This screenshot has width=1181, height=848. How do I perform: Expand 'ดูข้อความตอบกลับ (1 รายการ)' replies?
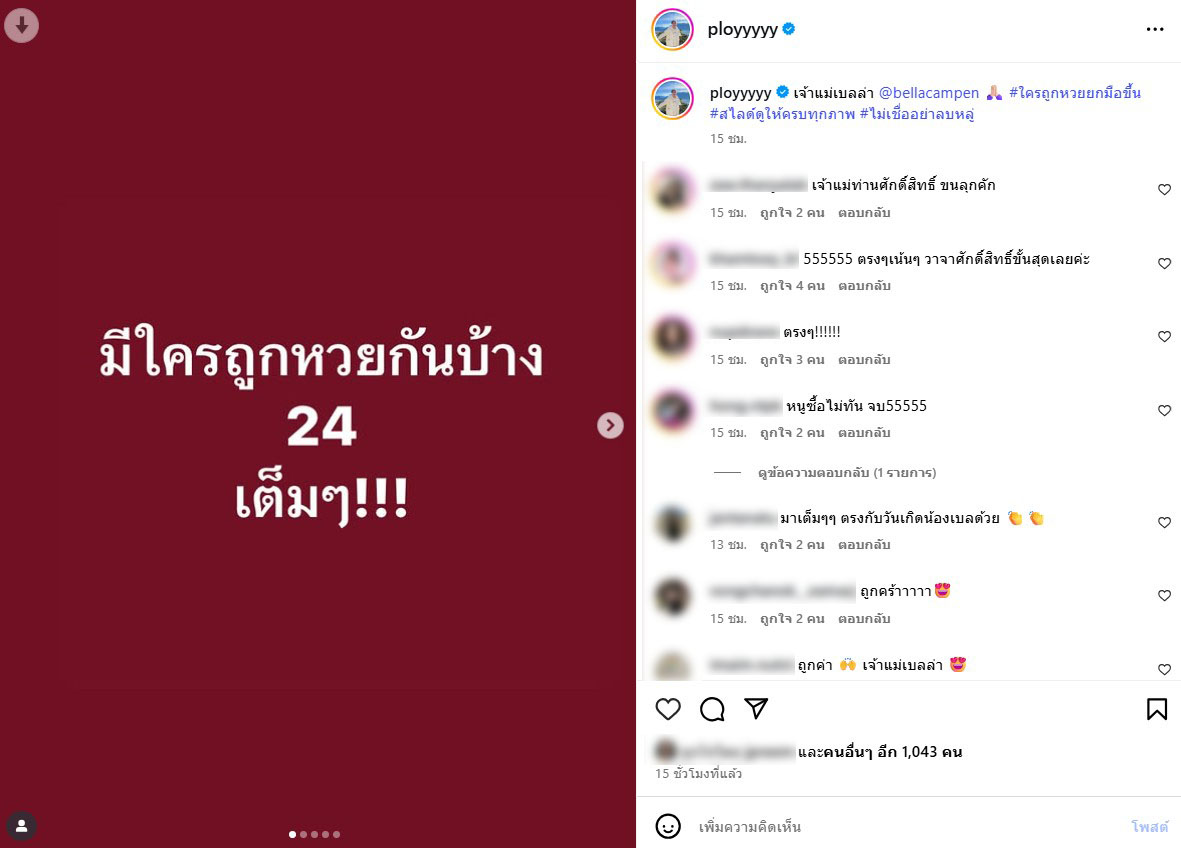[x=847, y=473]
